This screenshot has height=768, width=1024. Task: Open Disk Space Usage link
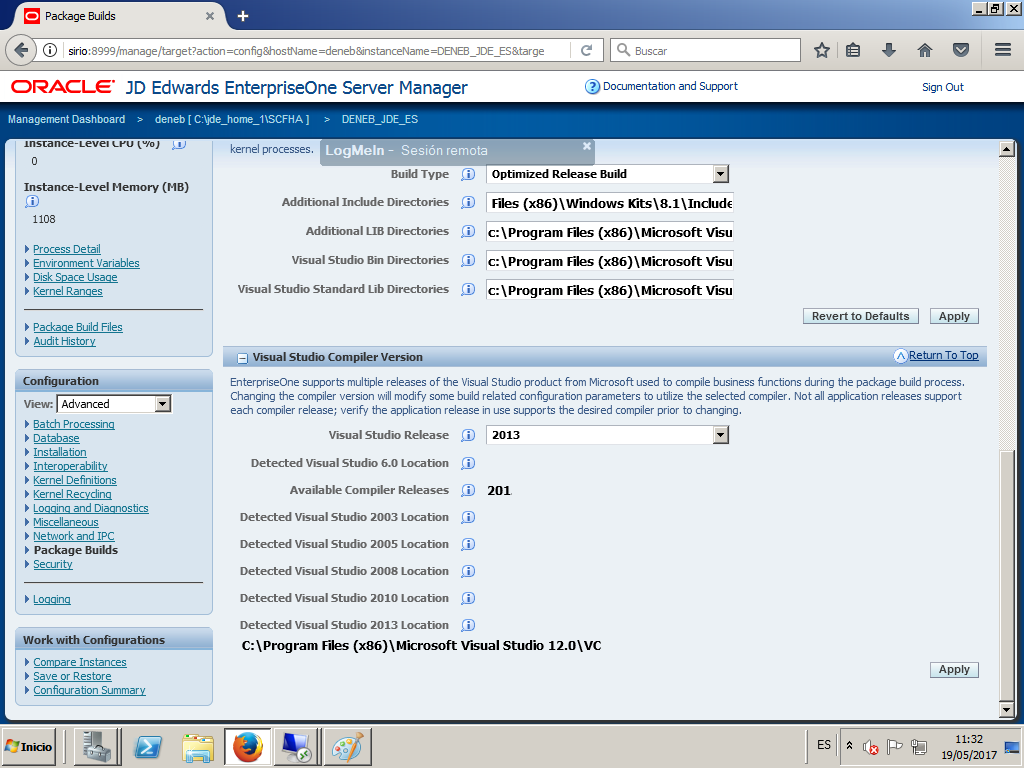click(75, 278)
